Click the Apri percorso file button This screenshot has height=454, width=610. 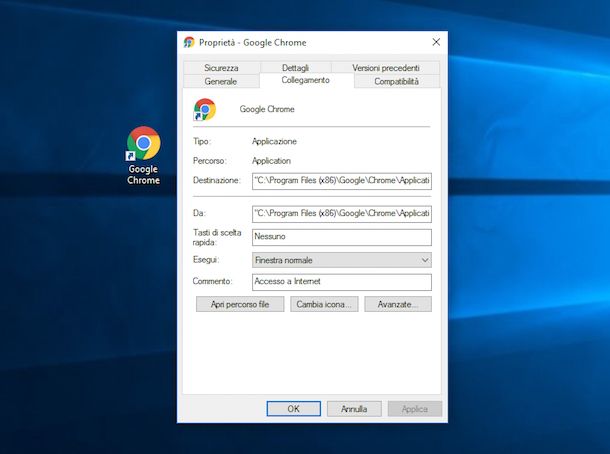pyautogui.click(x=240, y=304)
